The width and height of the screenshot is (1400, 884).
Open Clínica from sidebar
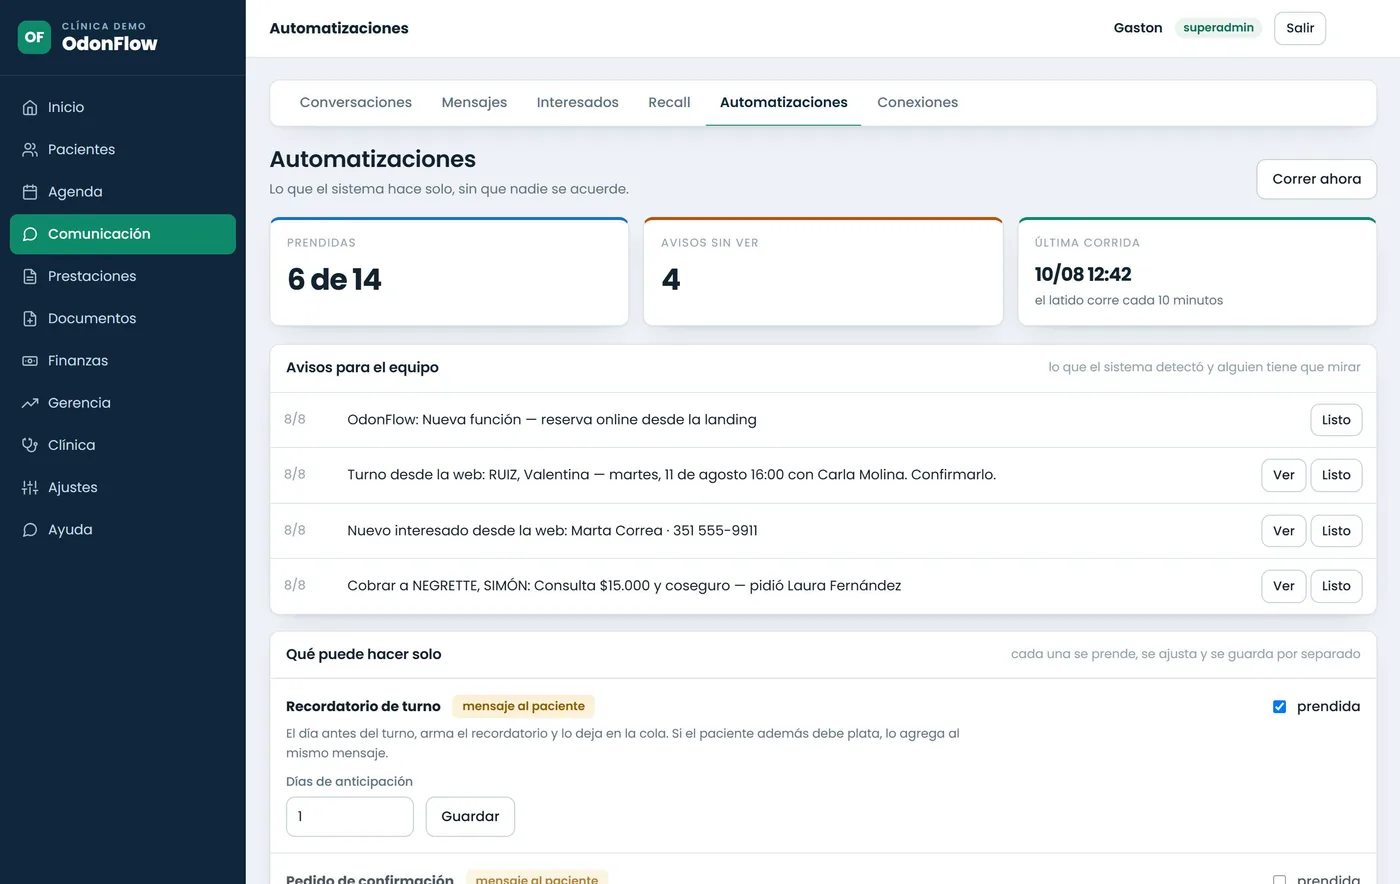pyautogui.click(x=123, y=445)
